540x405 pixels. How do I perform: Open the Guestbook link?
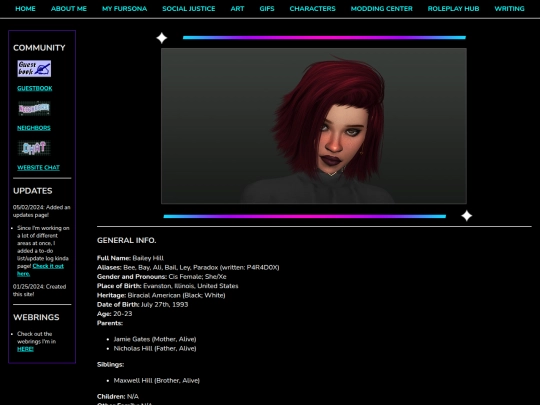click(x=35, y=89)
